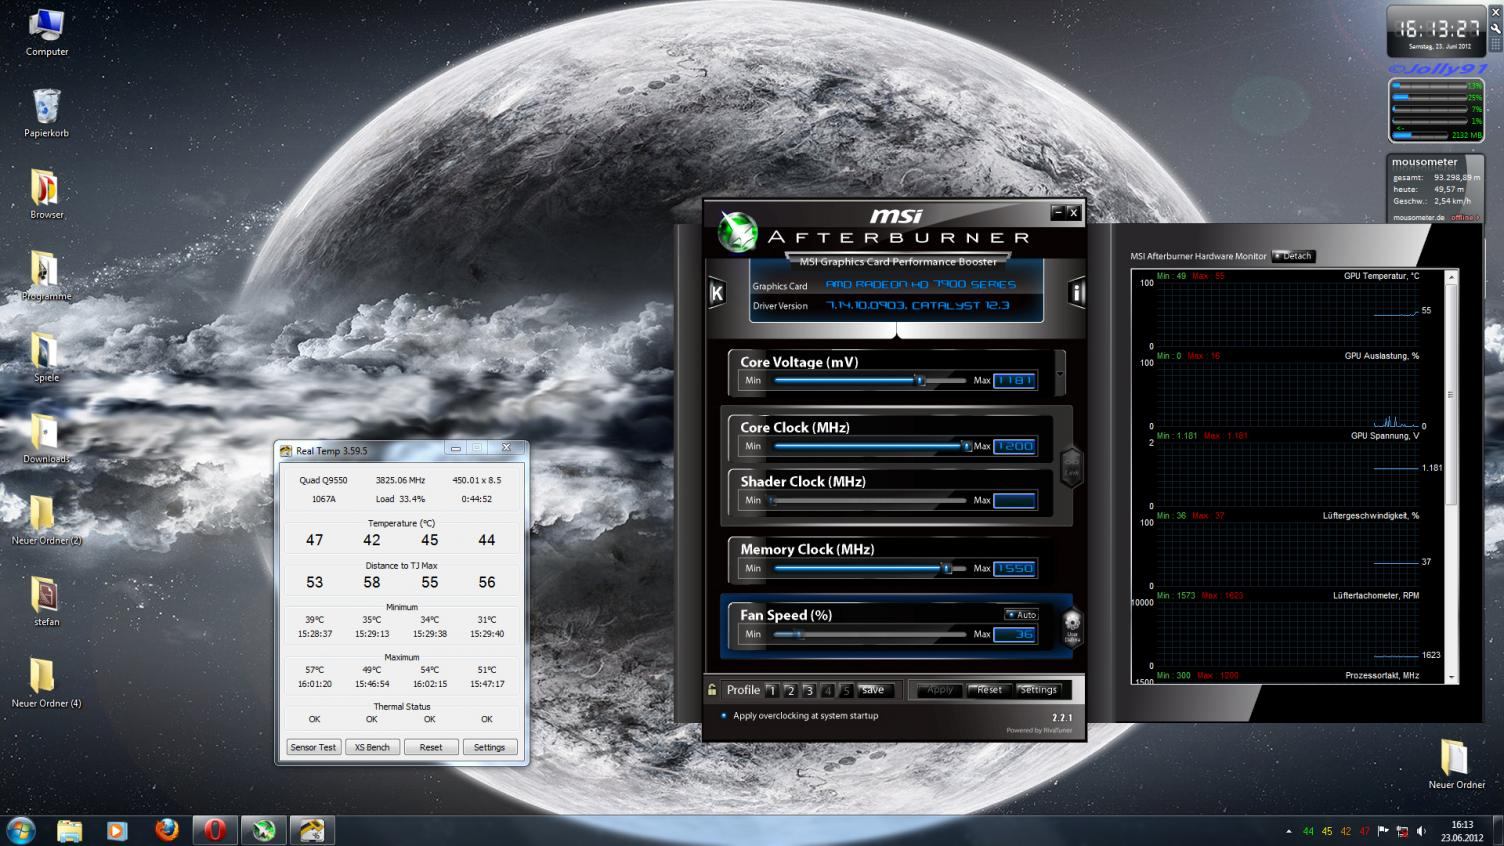Select profile slot 3
The height and width of the screenshot is (846, 1504).
(809, 690)
